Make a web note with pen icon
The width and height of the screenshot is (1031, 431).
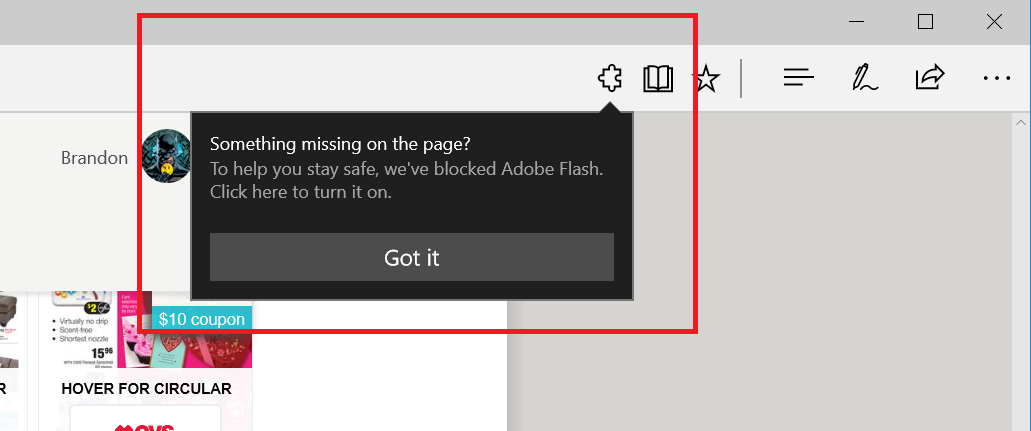coord(864,78)
